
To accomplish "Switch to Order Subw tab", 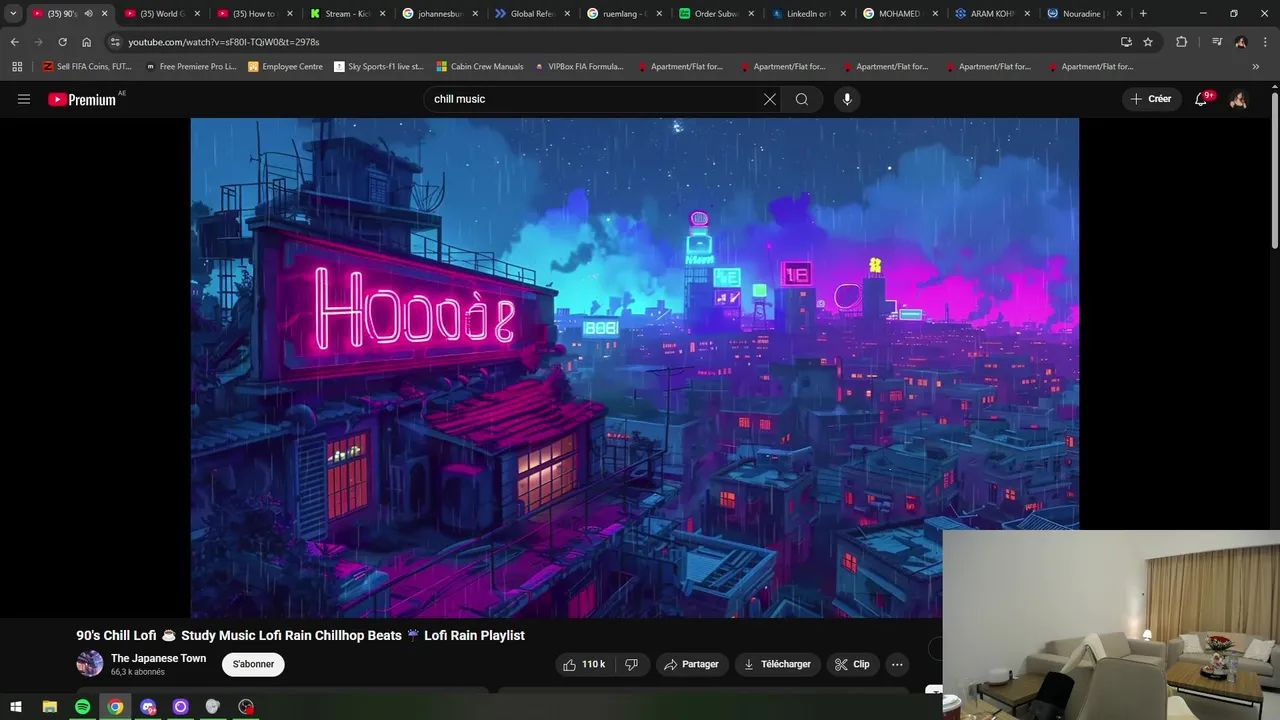I will (x=718, y=14).
